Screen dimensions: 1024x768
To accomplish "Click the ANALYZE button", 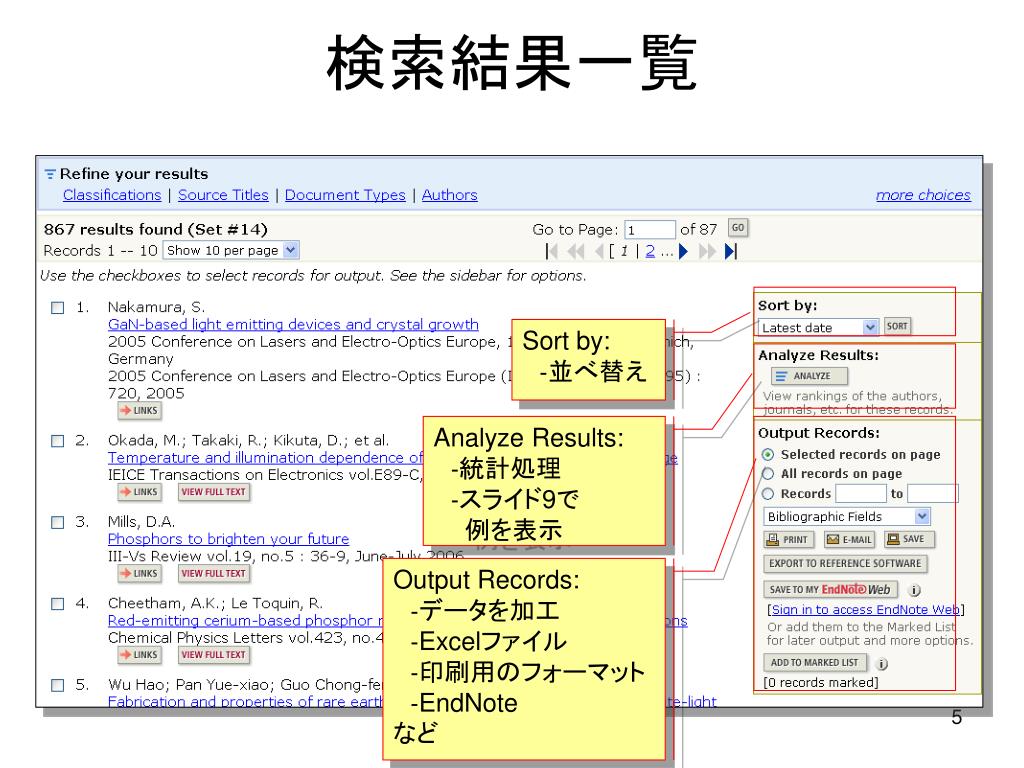I will coord(809,376).
